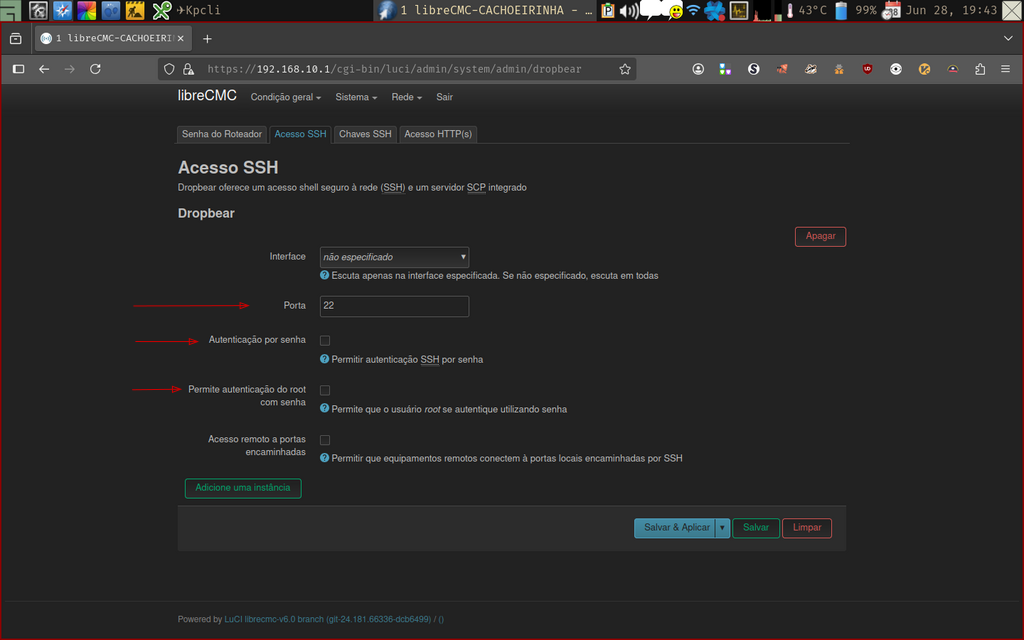Open the clipboard manager tray icon
The image size is (1024, 640).
pos(607,10)
